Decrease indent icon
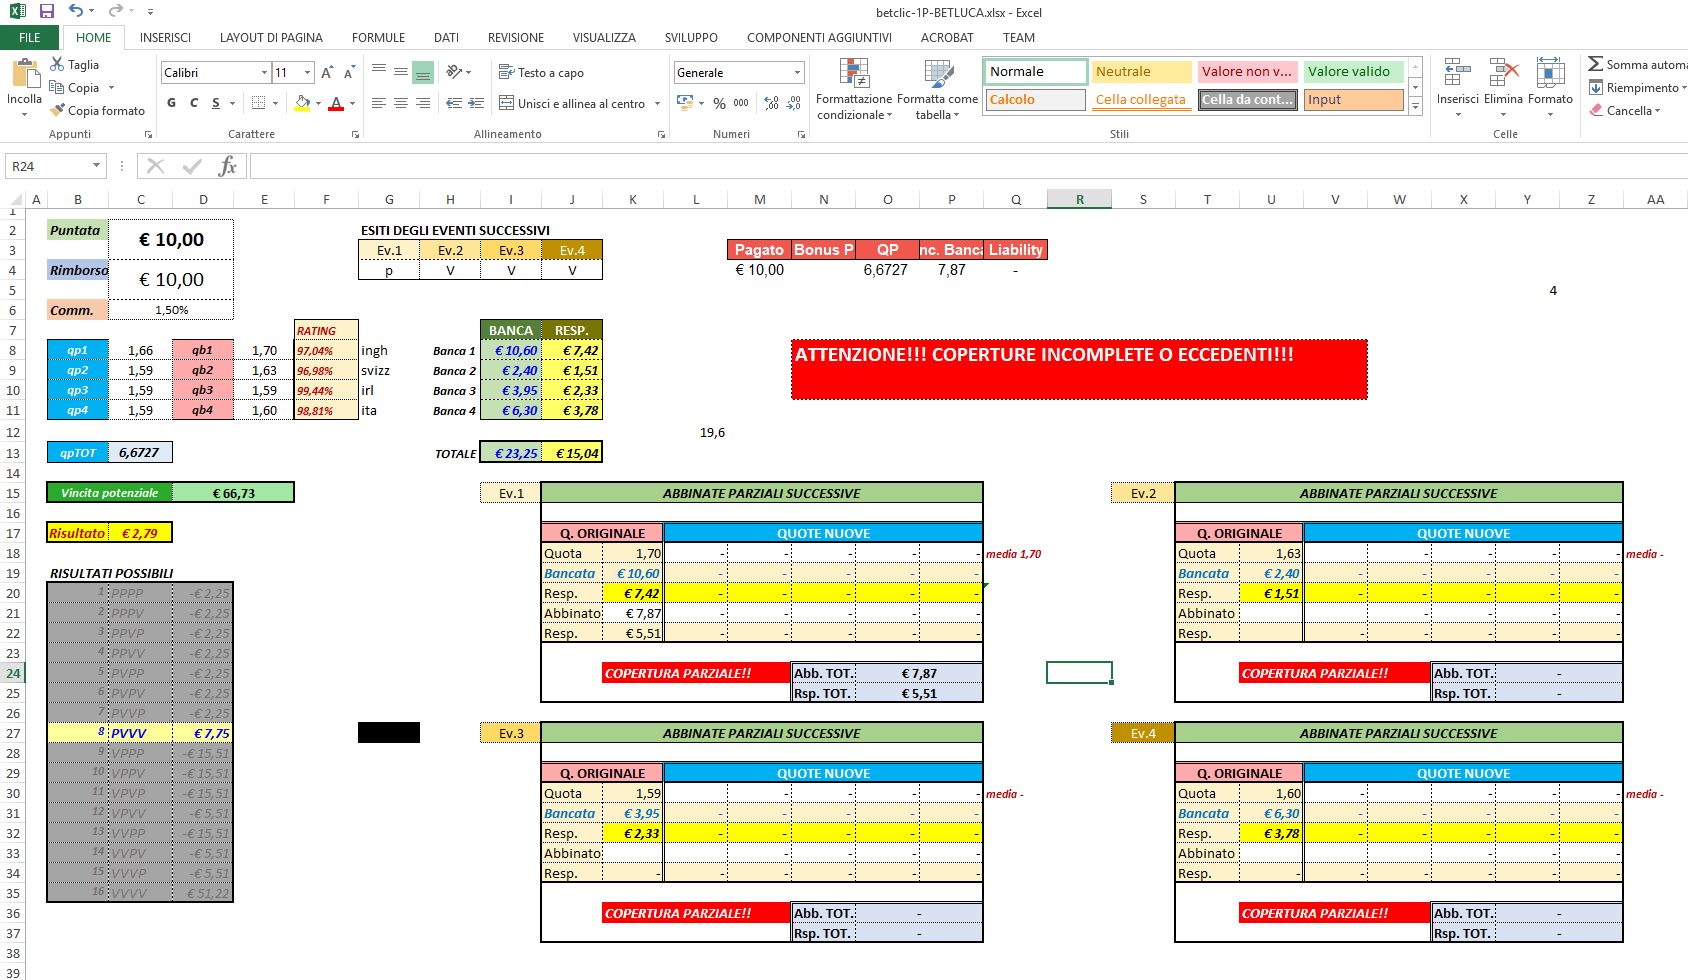Image resolution: width=1688 pixels, height=980 pixels. coord(454,102)
